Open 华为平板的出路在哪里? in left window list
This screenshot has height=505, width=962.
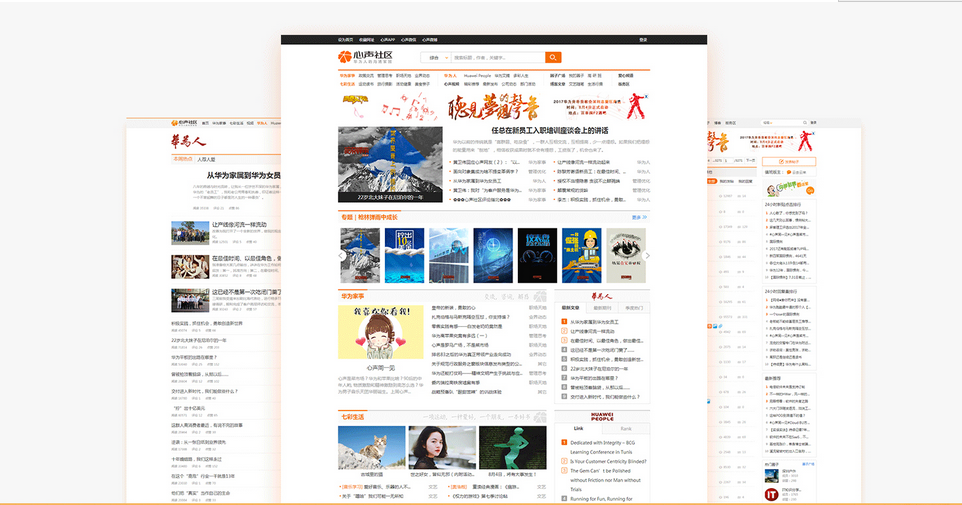coord(194,357)
